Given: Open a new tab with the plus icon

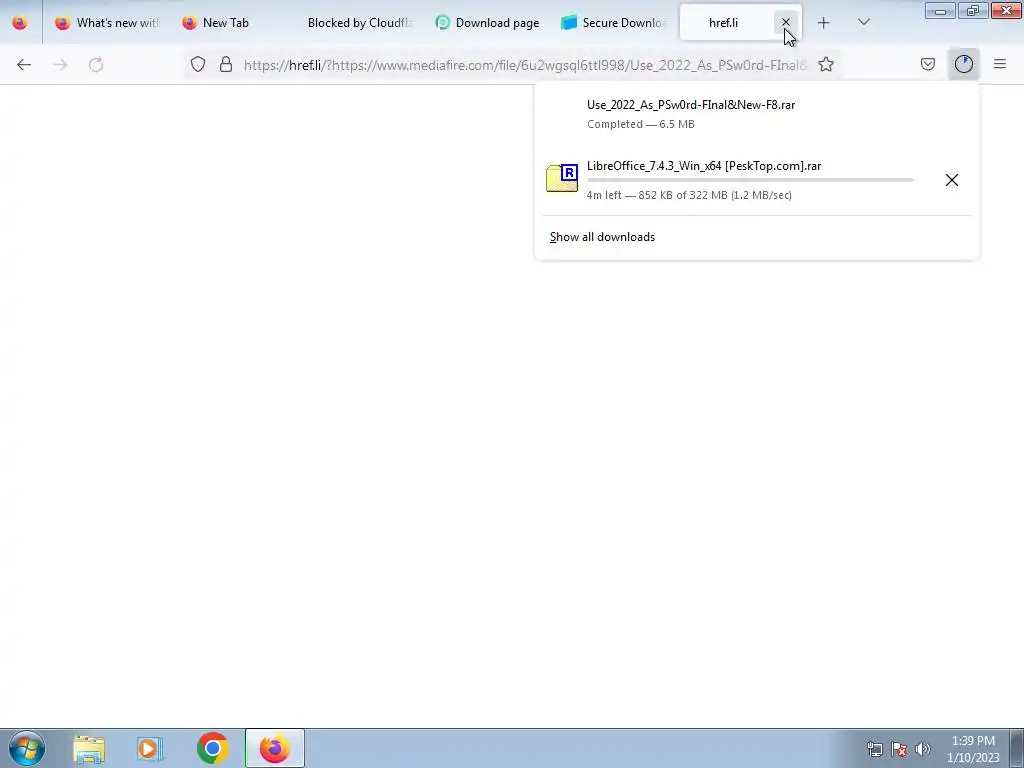Looking at the screenshot, I should pyautogui.click(x=824, y=23).
